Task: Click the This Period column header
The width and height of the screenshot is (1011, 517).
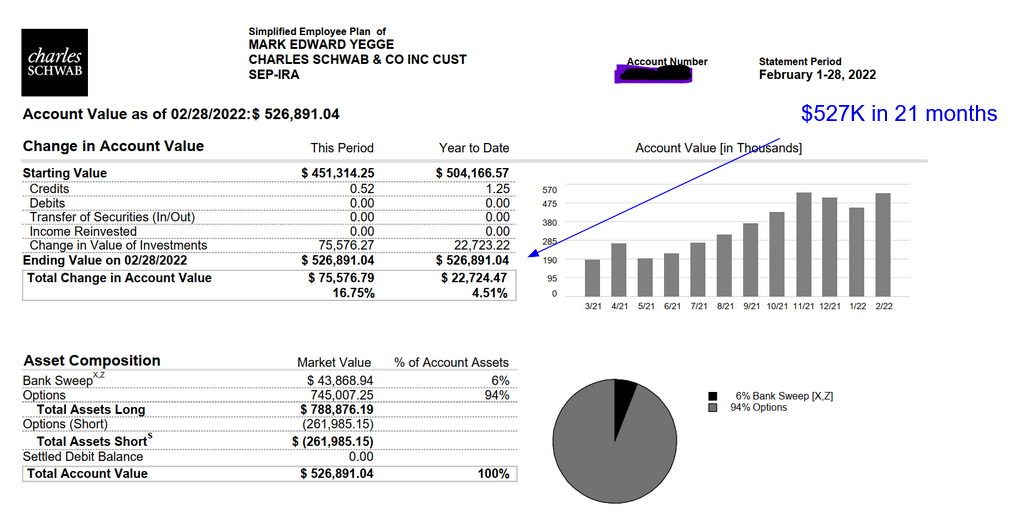Action: (342, 148)
